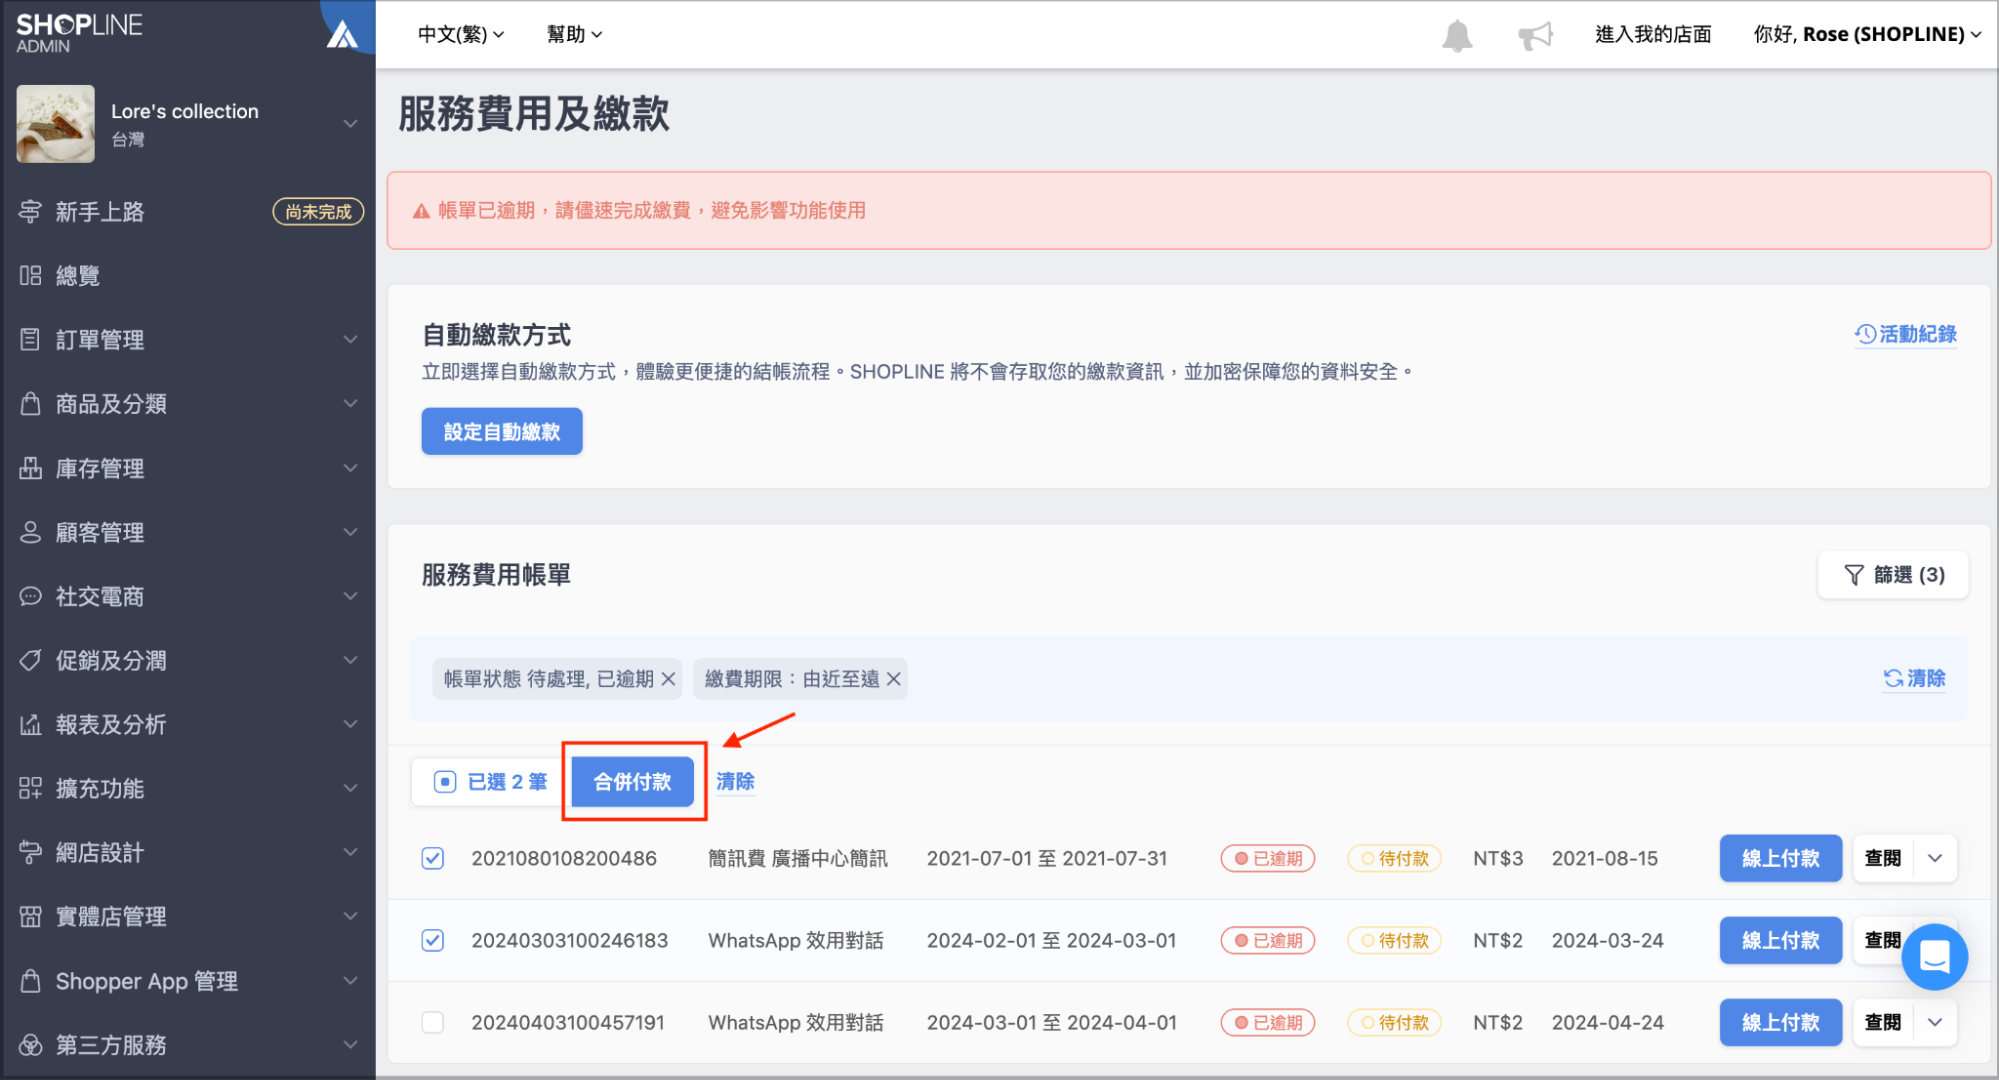Open the 促銷及分潤 sidebar menu
The image size is (1999, 1080).
pyautogui.click(x=188, y=660)
